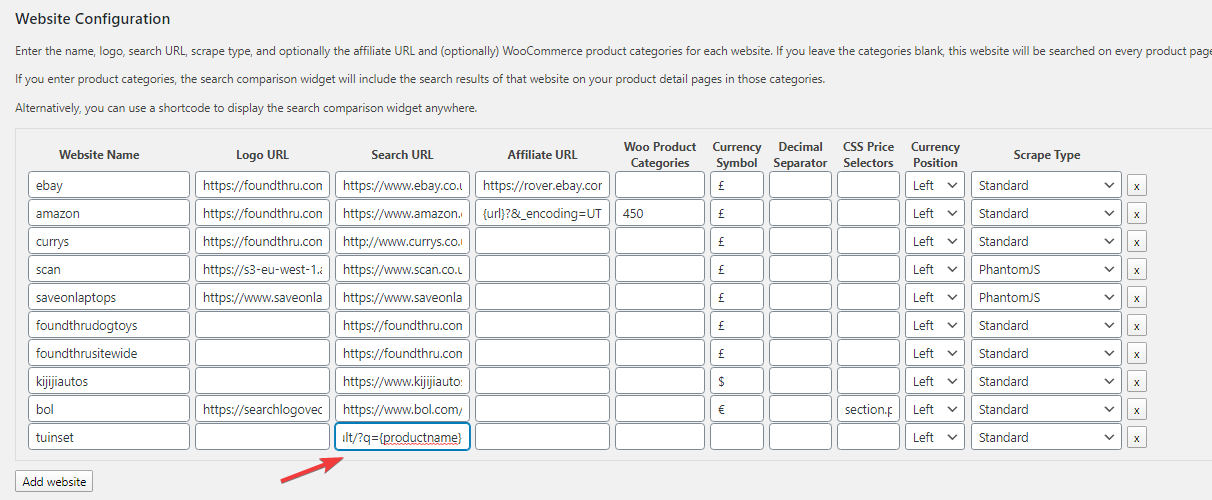
Task: Delete the amazon row using x
Action: (1137, 213)
